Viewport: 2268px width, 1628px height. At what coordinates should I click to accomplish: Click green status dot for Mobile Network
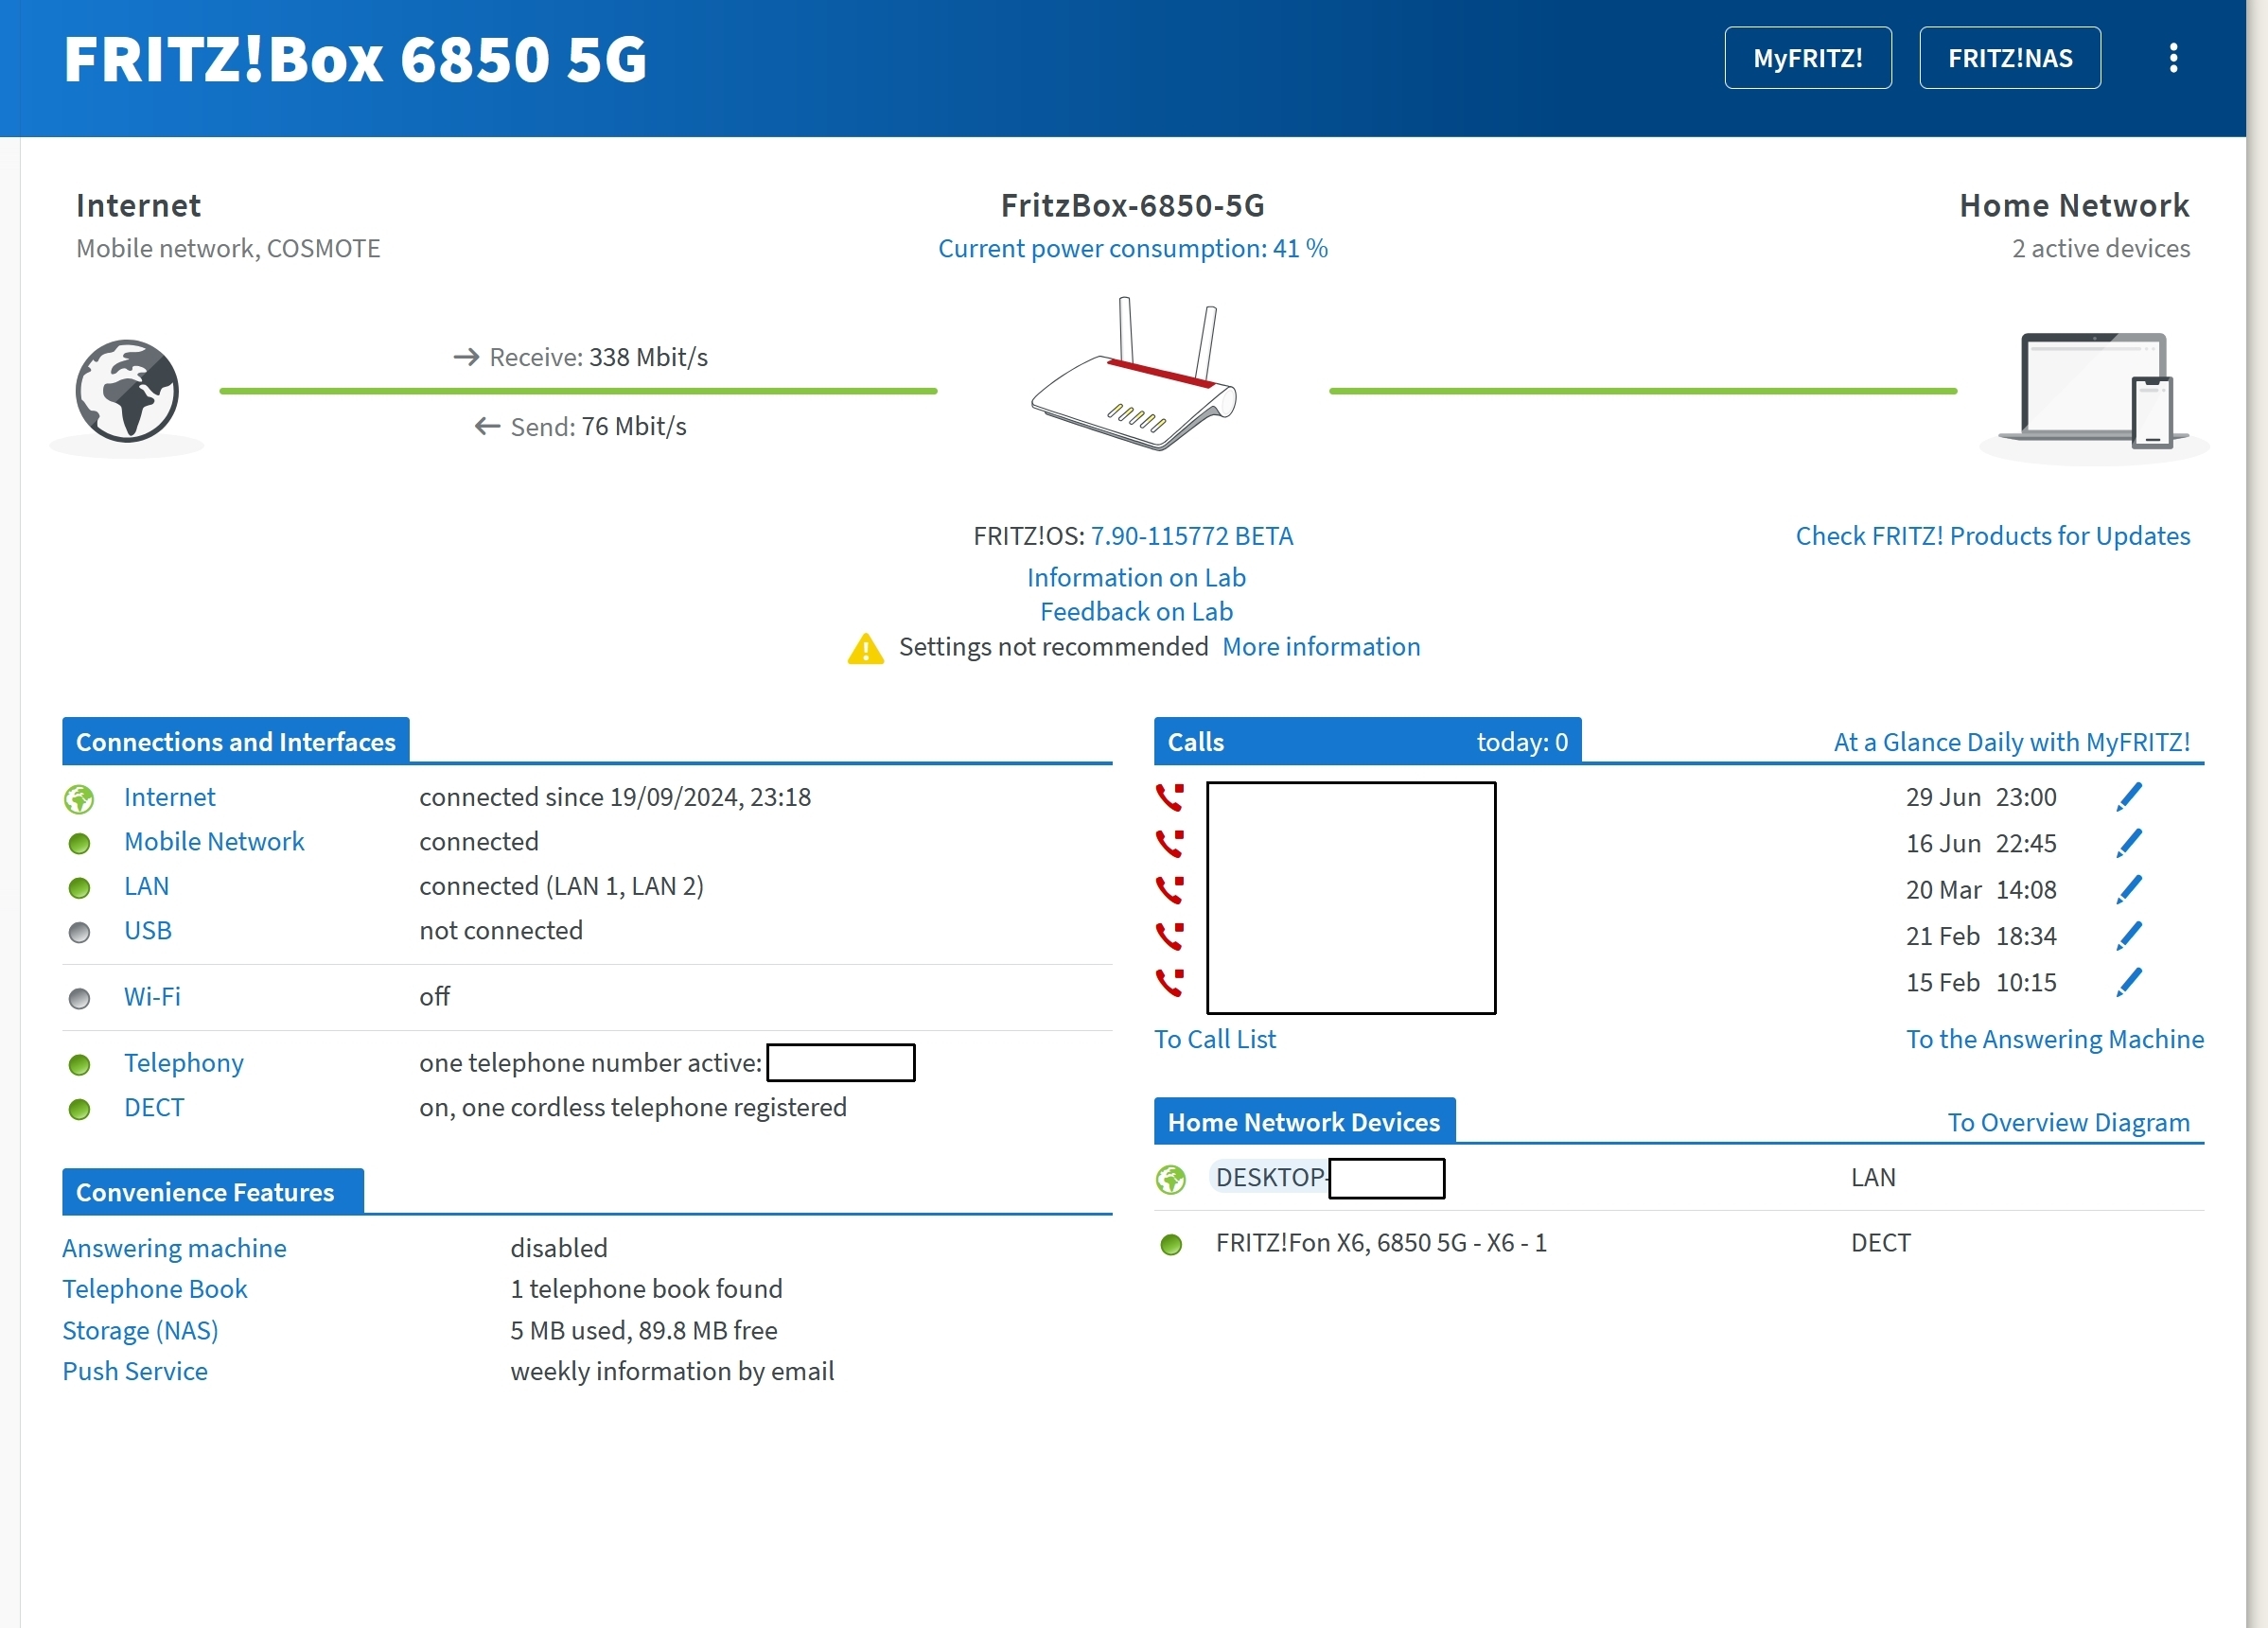79,843
